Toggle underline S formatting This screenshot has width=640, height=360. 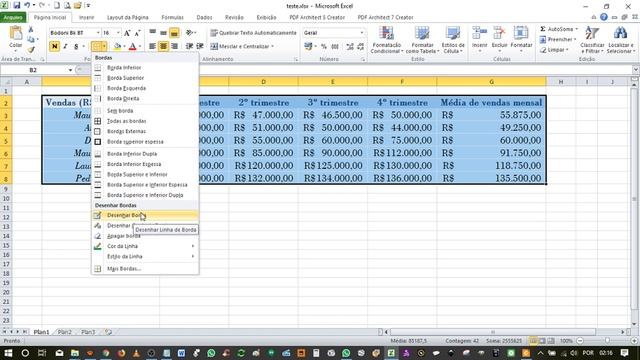(x=76, y=47)
